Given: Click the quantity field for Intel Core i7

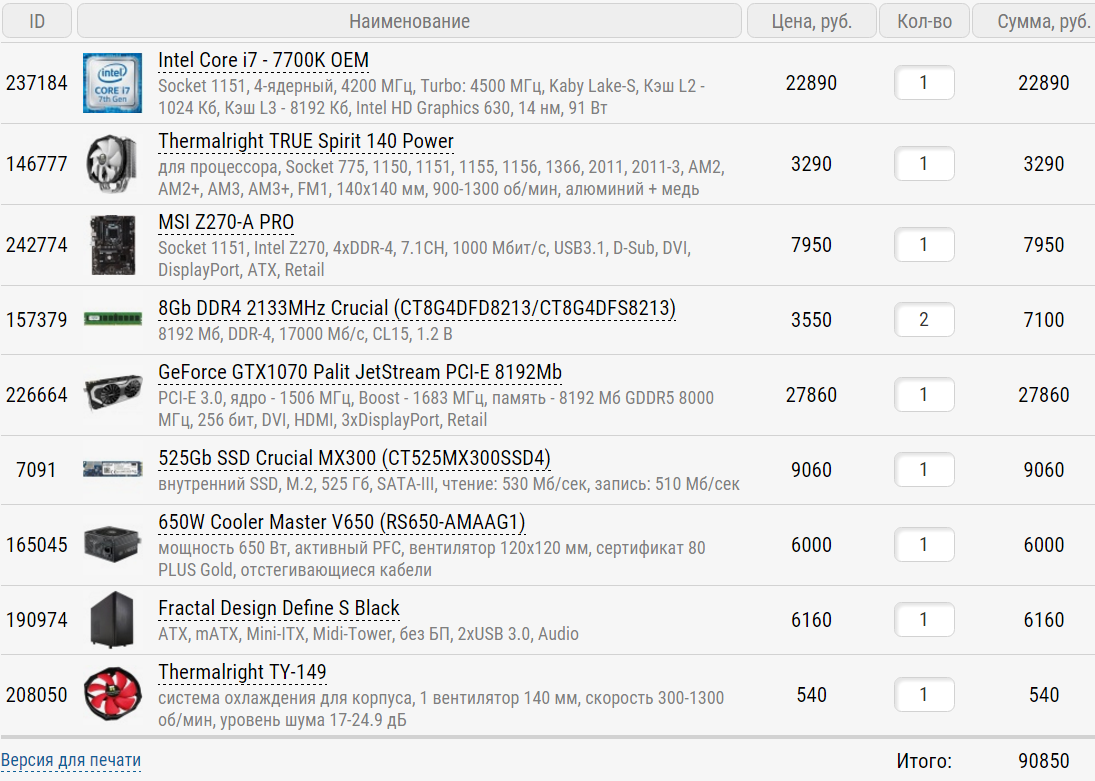Looking at the screenshot, I should 924,83.
